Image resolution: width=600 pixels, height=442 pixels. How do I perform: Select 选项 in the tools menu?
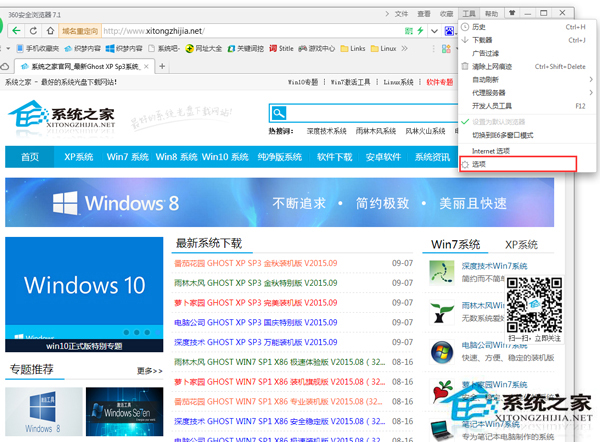(480, 164)
